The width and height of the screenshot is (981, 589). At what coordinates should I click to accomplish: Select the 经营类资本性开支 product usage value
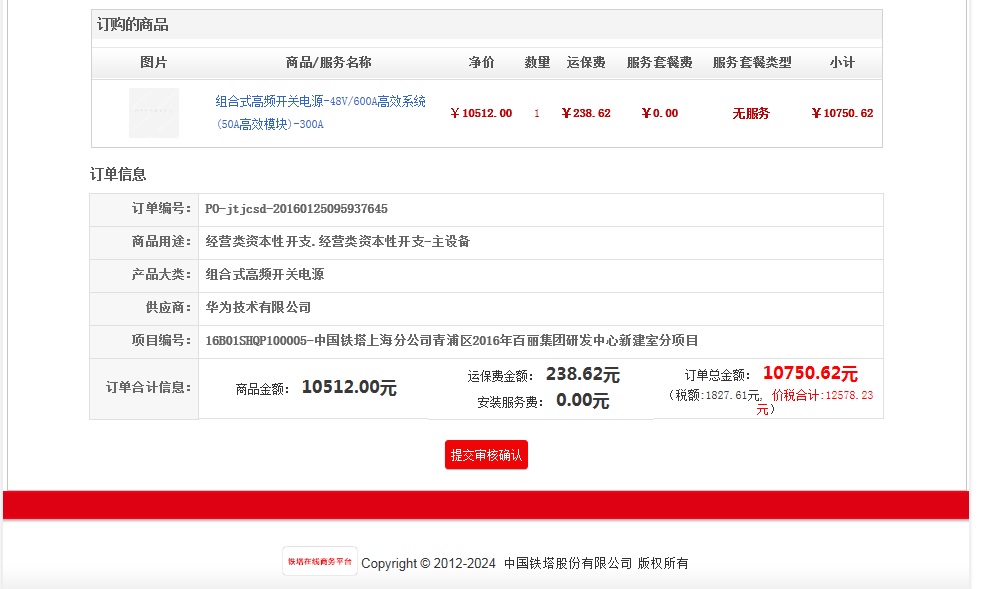[338, 242]
